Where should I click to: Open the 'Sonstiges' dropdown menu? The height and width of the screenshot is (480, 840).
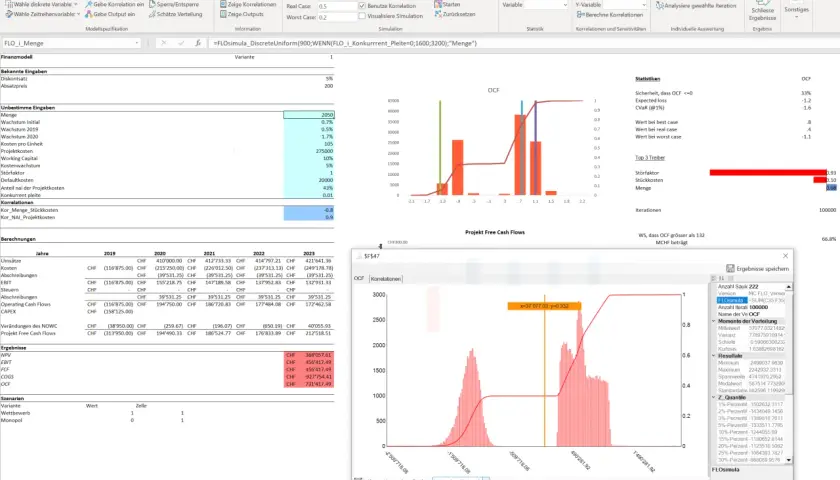coord(797,11)
